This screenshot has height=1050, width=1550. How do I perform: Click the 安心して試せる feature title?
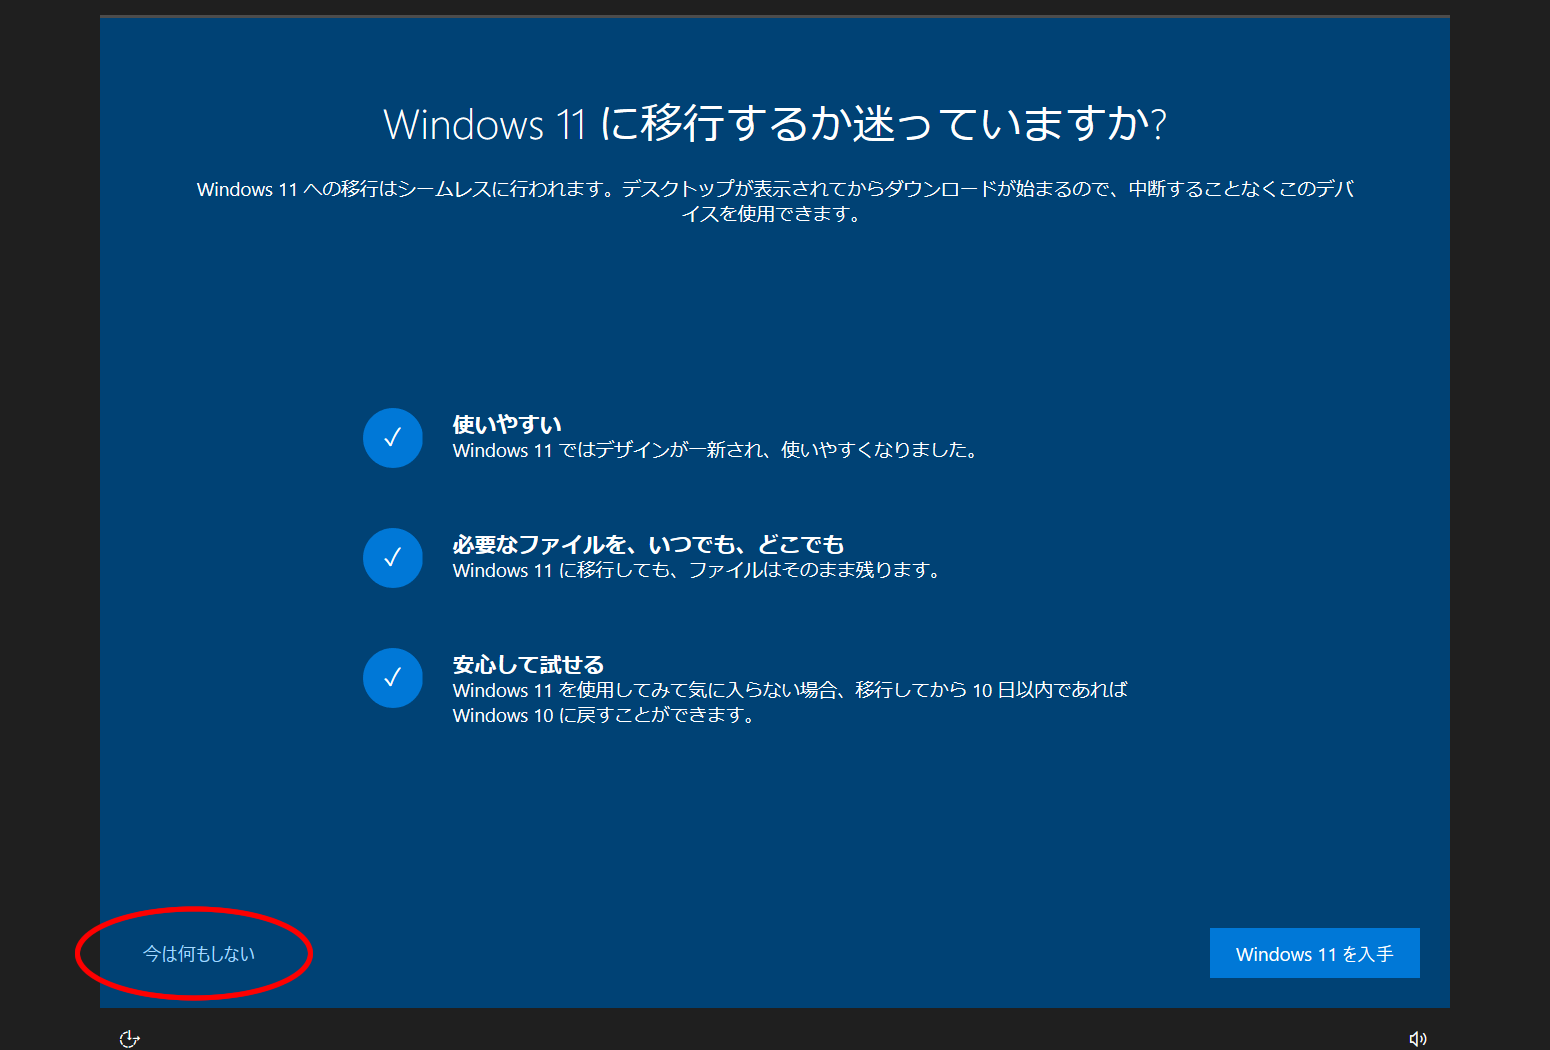pyautogui.click(x=528, y=665)
